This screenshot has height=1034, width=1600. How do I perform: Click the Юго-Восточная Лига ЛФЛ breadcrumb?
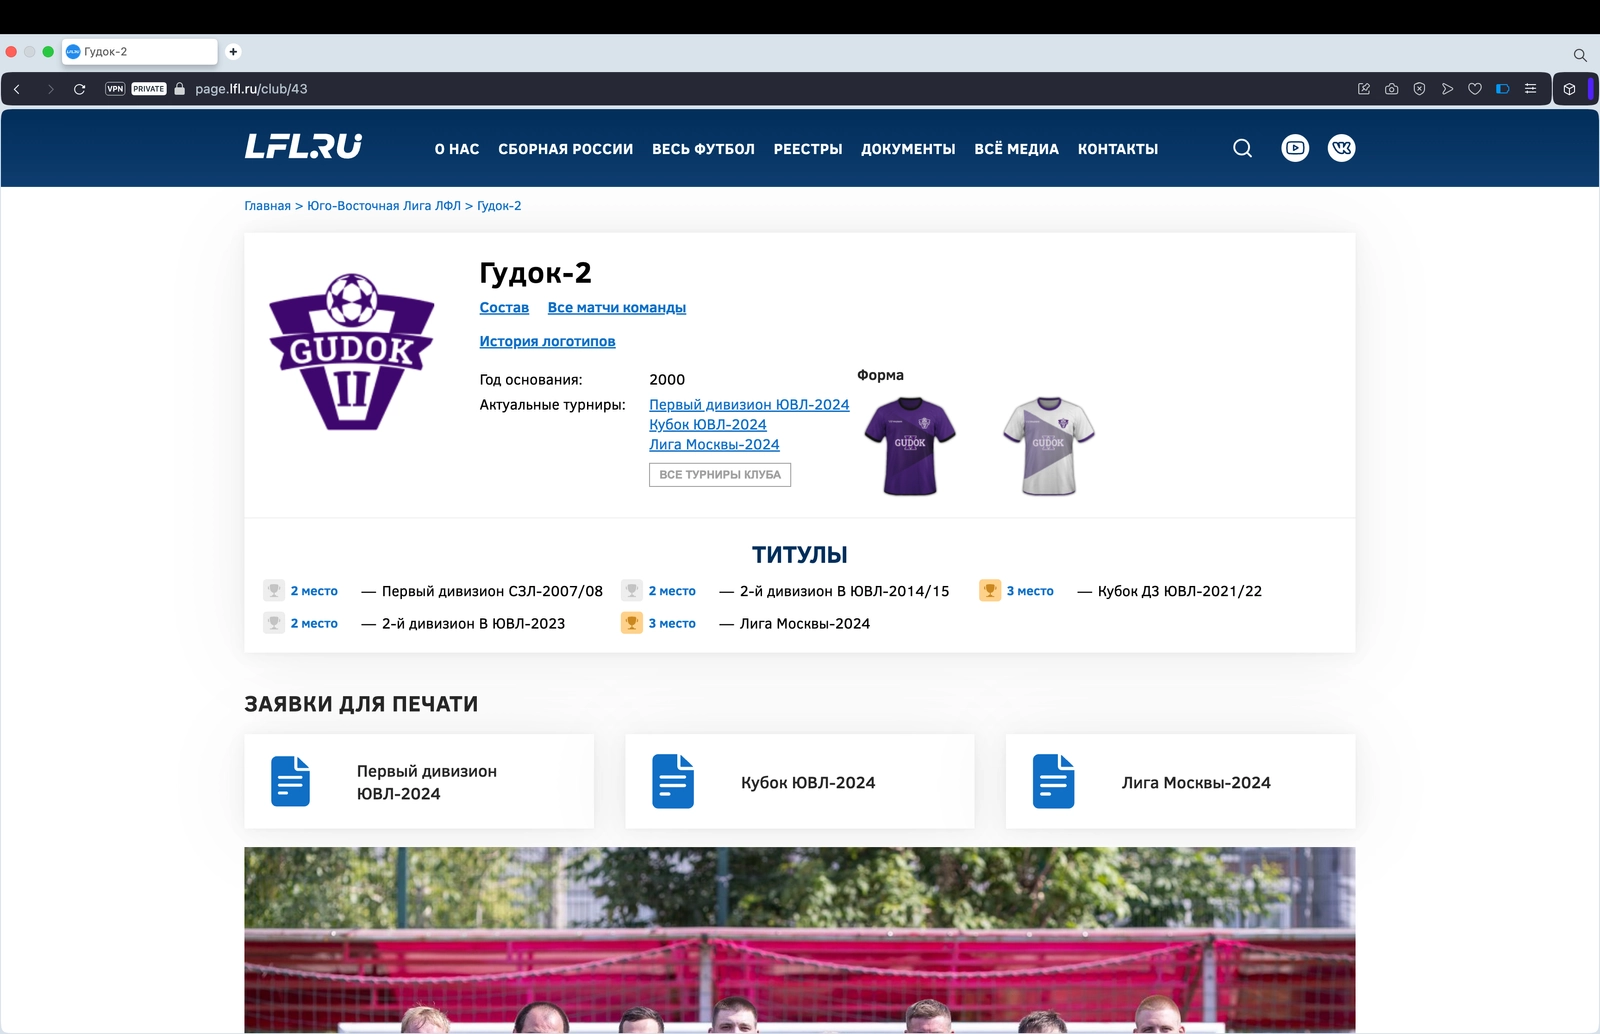pos(384,206)
